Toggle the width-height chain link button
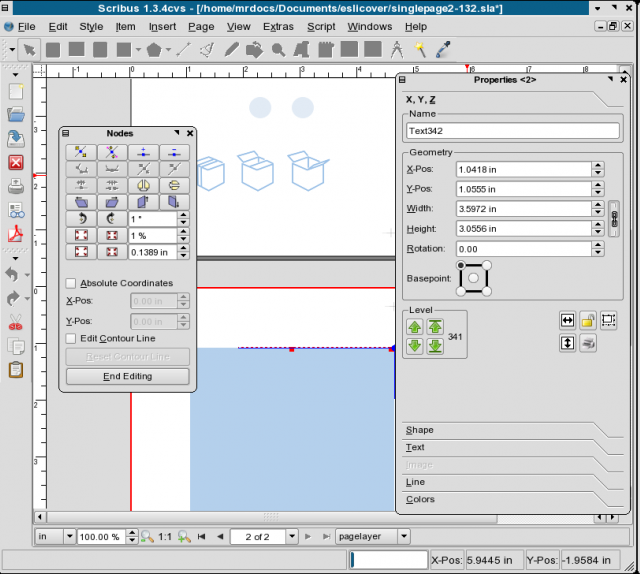640x574 pixels. (614, 218)
